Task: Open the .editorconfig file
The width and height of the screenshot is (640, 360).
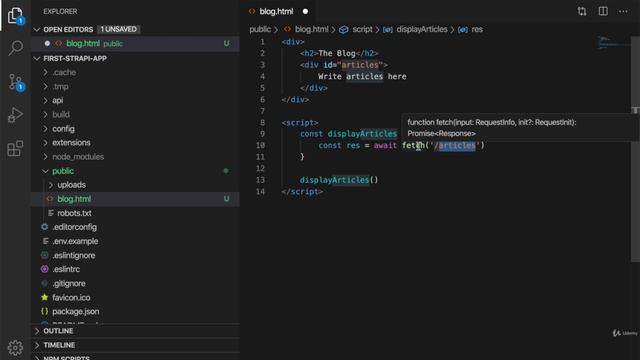Action: pyautogui.click(x=136, y=227)
